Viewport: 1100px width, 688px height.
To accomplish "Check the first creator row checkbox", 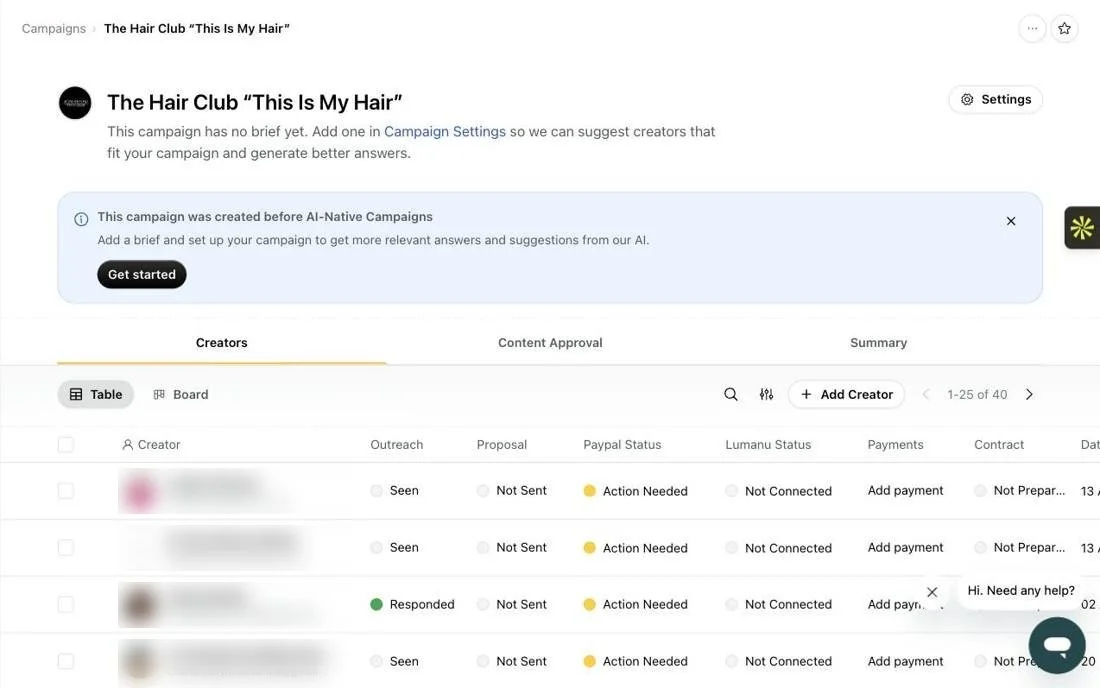I will 66,491.
